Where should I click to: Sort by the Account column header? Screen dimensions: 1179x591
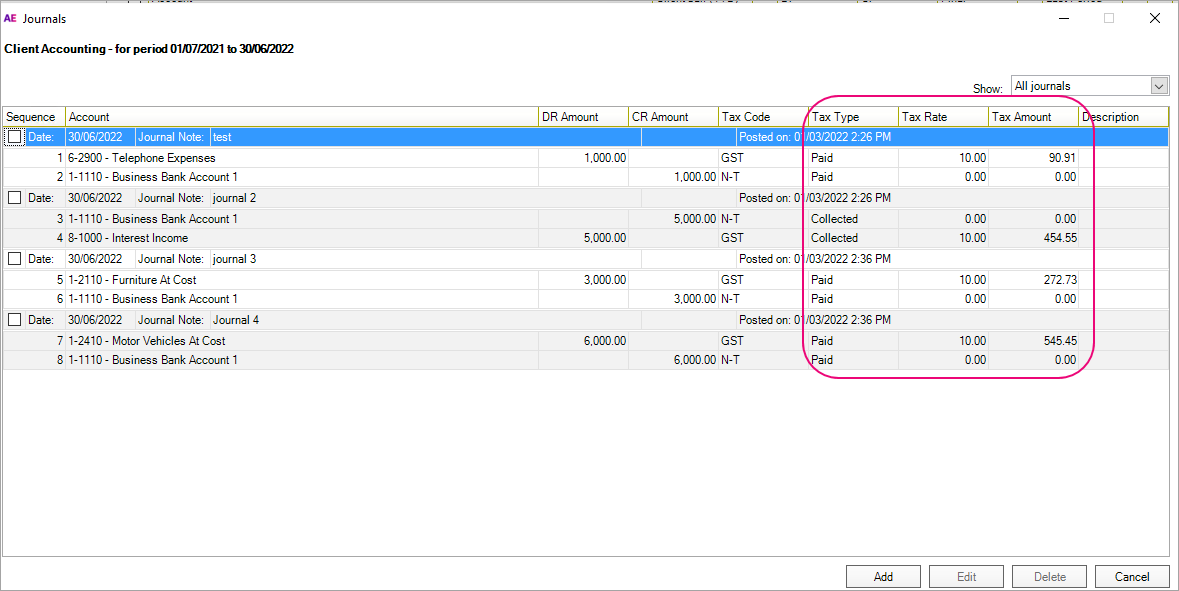coord(300,117)
